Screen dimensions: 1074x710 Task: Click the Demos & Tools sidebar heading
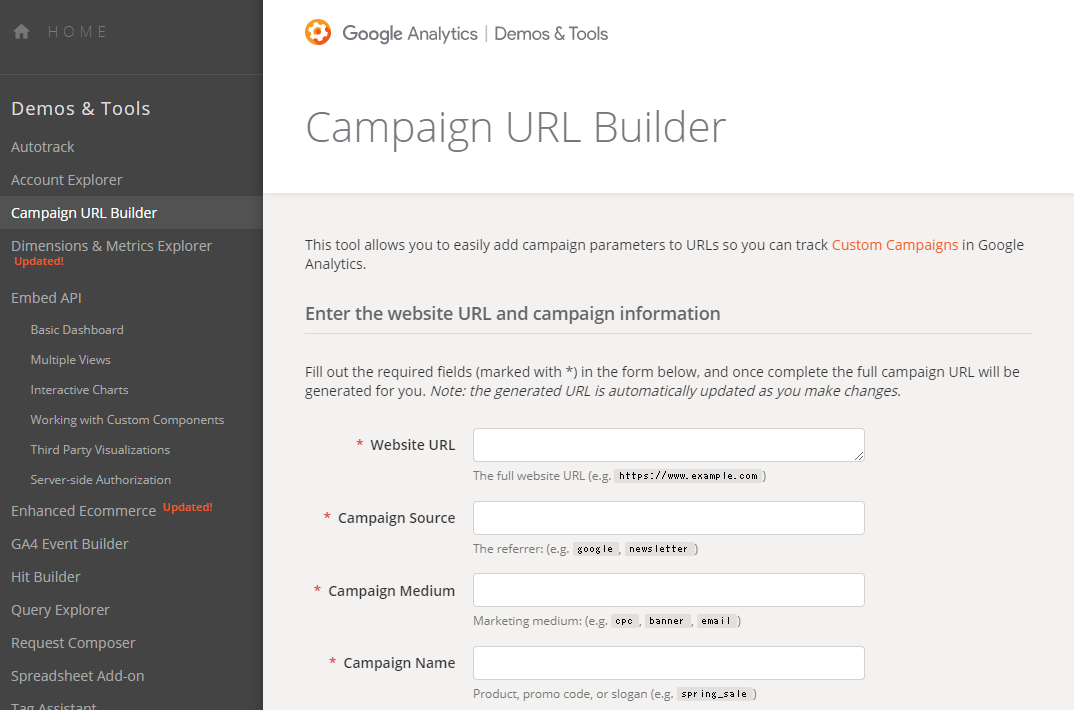81,108
